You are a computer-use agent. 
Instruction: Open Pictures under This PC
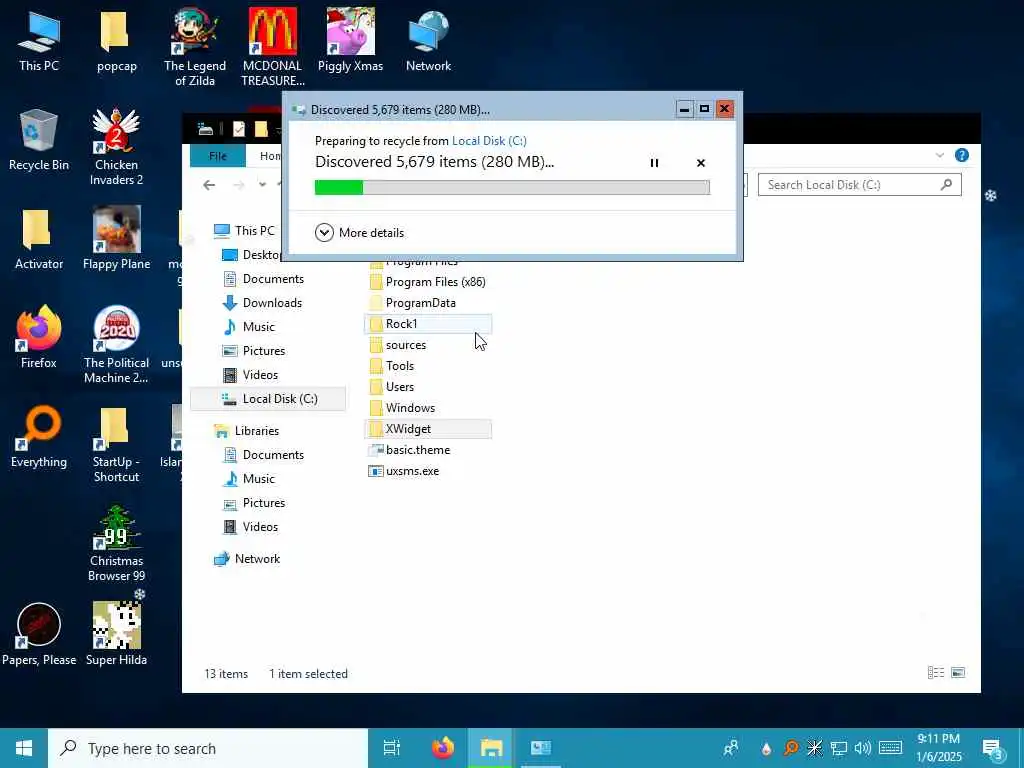(x=254, y=351)
